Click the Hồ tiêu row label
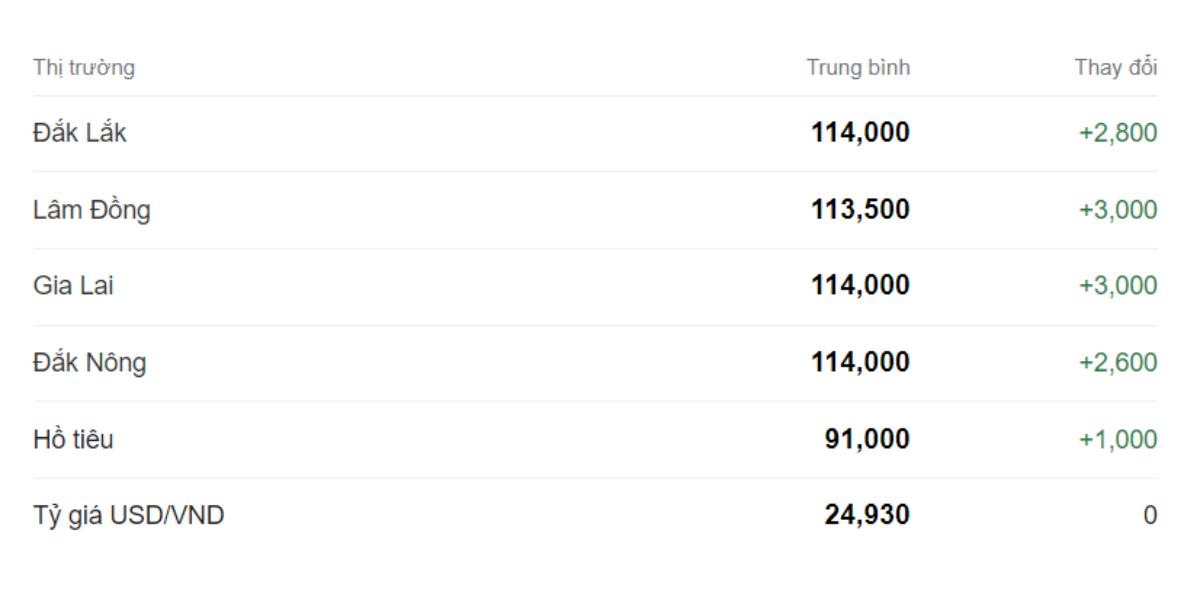The width and height of the screenshot is (1200, 600). tap(73, 439)
